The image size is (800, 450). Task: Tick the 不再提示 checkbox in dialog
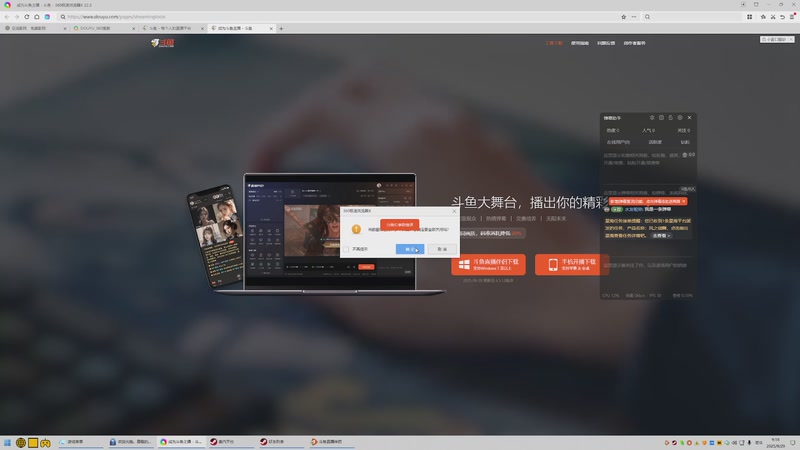coord(346,249)
